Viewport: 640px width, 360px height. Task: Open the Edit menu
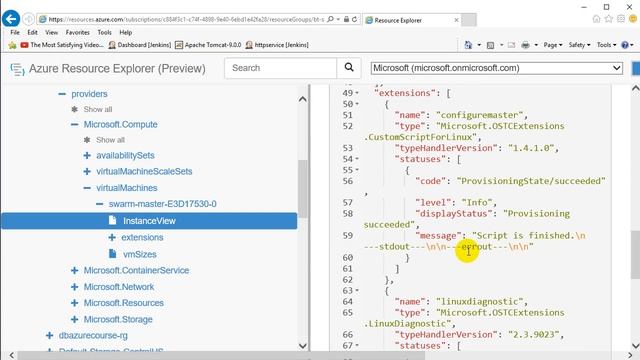(33, 32)
